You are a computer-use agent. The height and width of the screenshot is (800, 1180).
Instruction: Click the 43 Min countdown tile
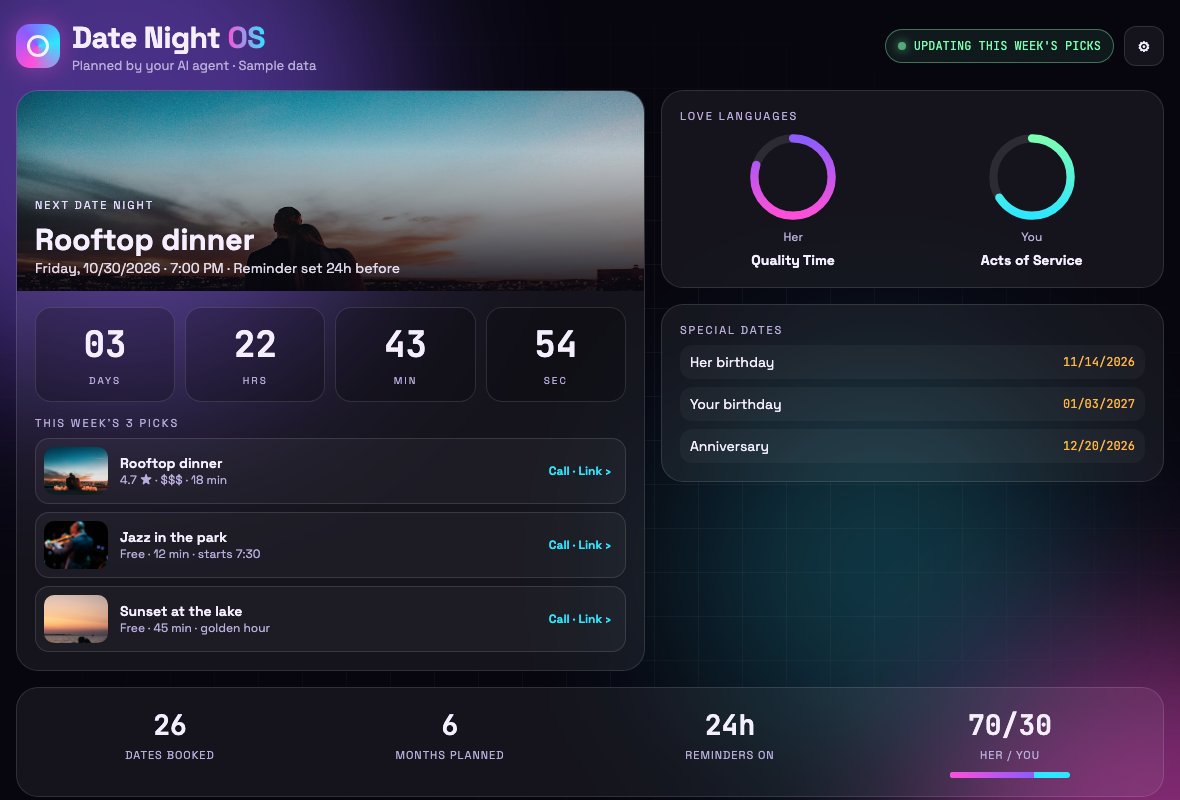(405, 354)
